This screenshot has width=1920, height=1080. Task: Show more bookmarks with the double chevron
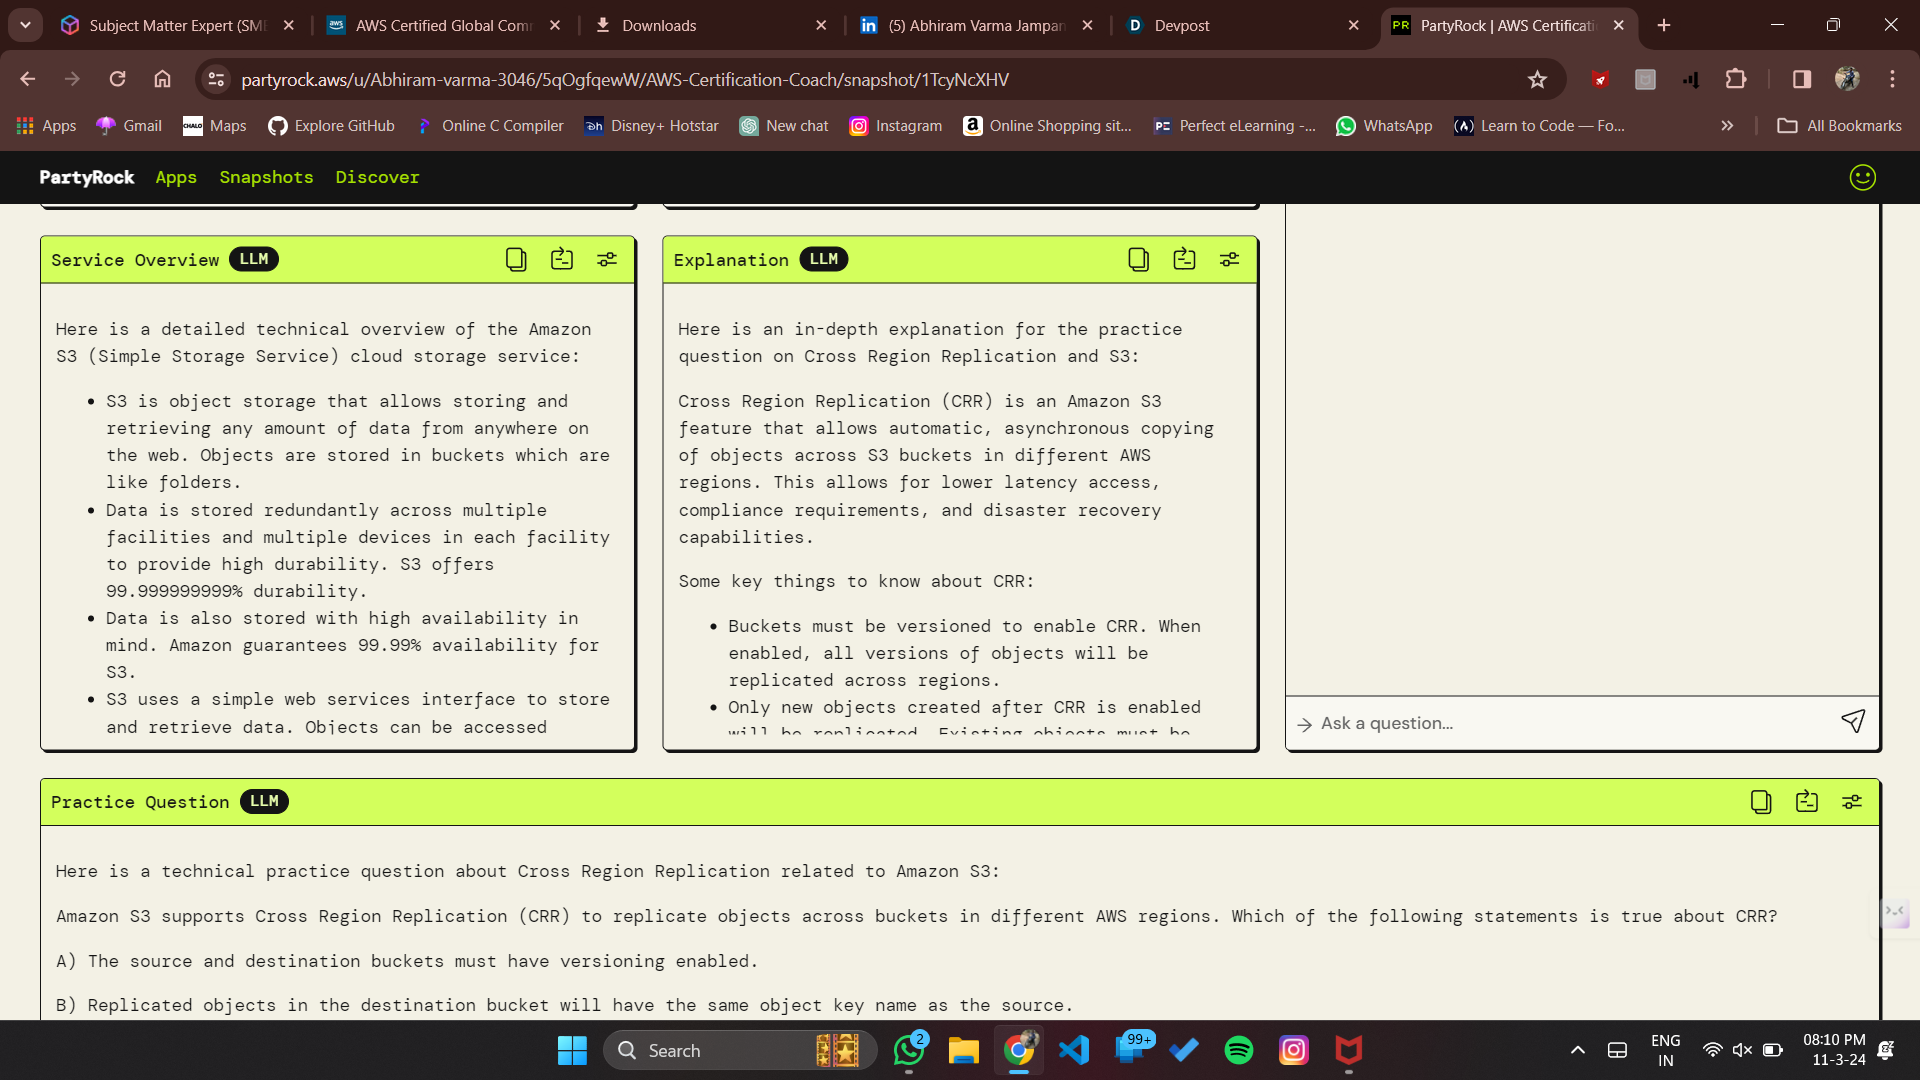coord(1727,126)
